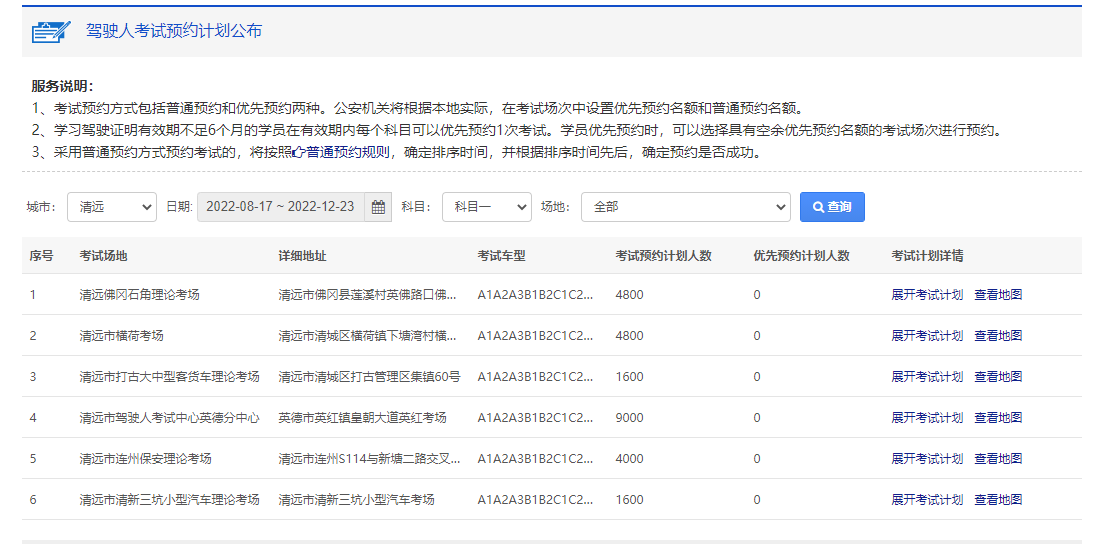Viewport: 1104px width, 544px height.
Task: Click the blue 查询 search button
Action: pyautogui.click(x=832, y=207)
